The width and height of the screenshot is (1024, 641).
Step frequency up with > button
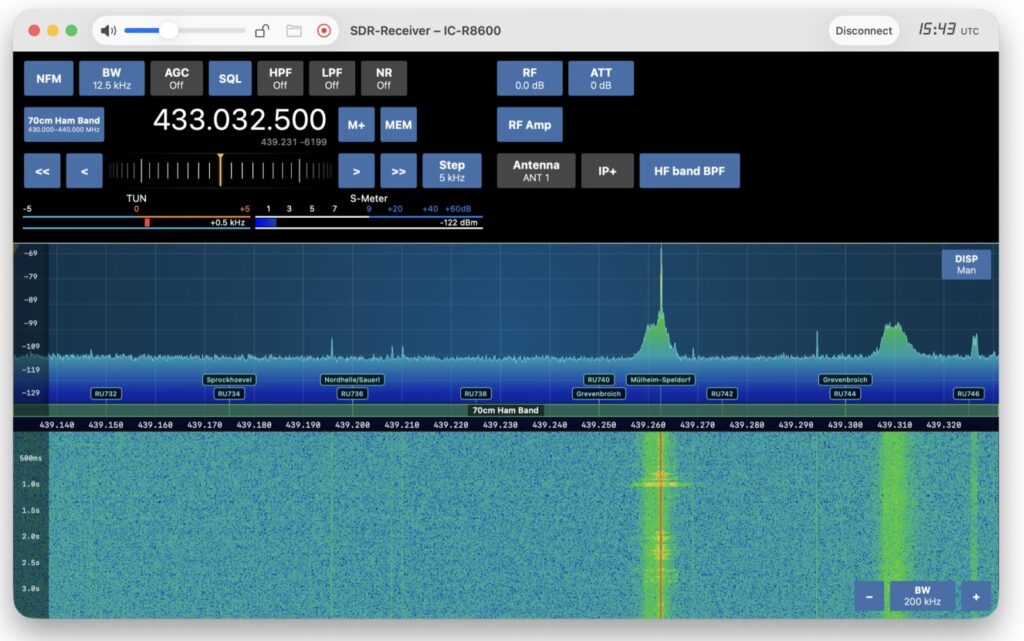tap(357, 171)
